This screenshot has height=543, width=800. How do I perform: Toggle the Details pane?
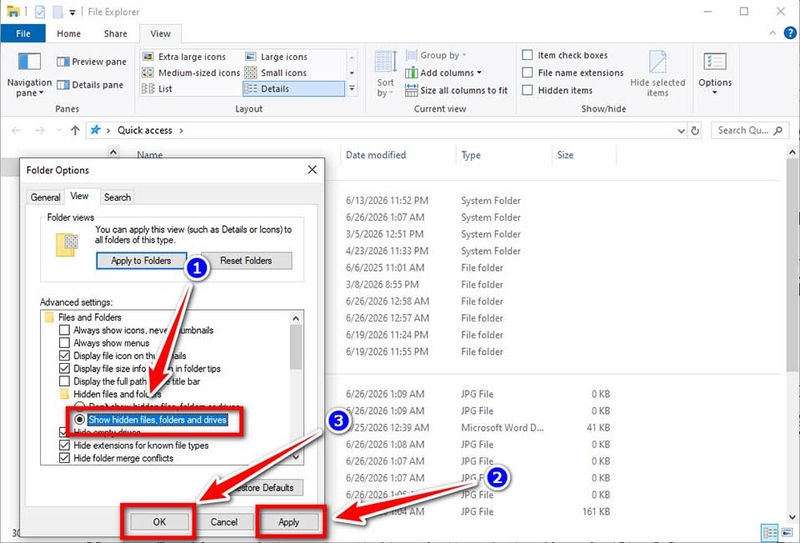(90, 85)
